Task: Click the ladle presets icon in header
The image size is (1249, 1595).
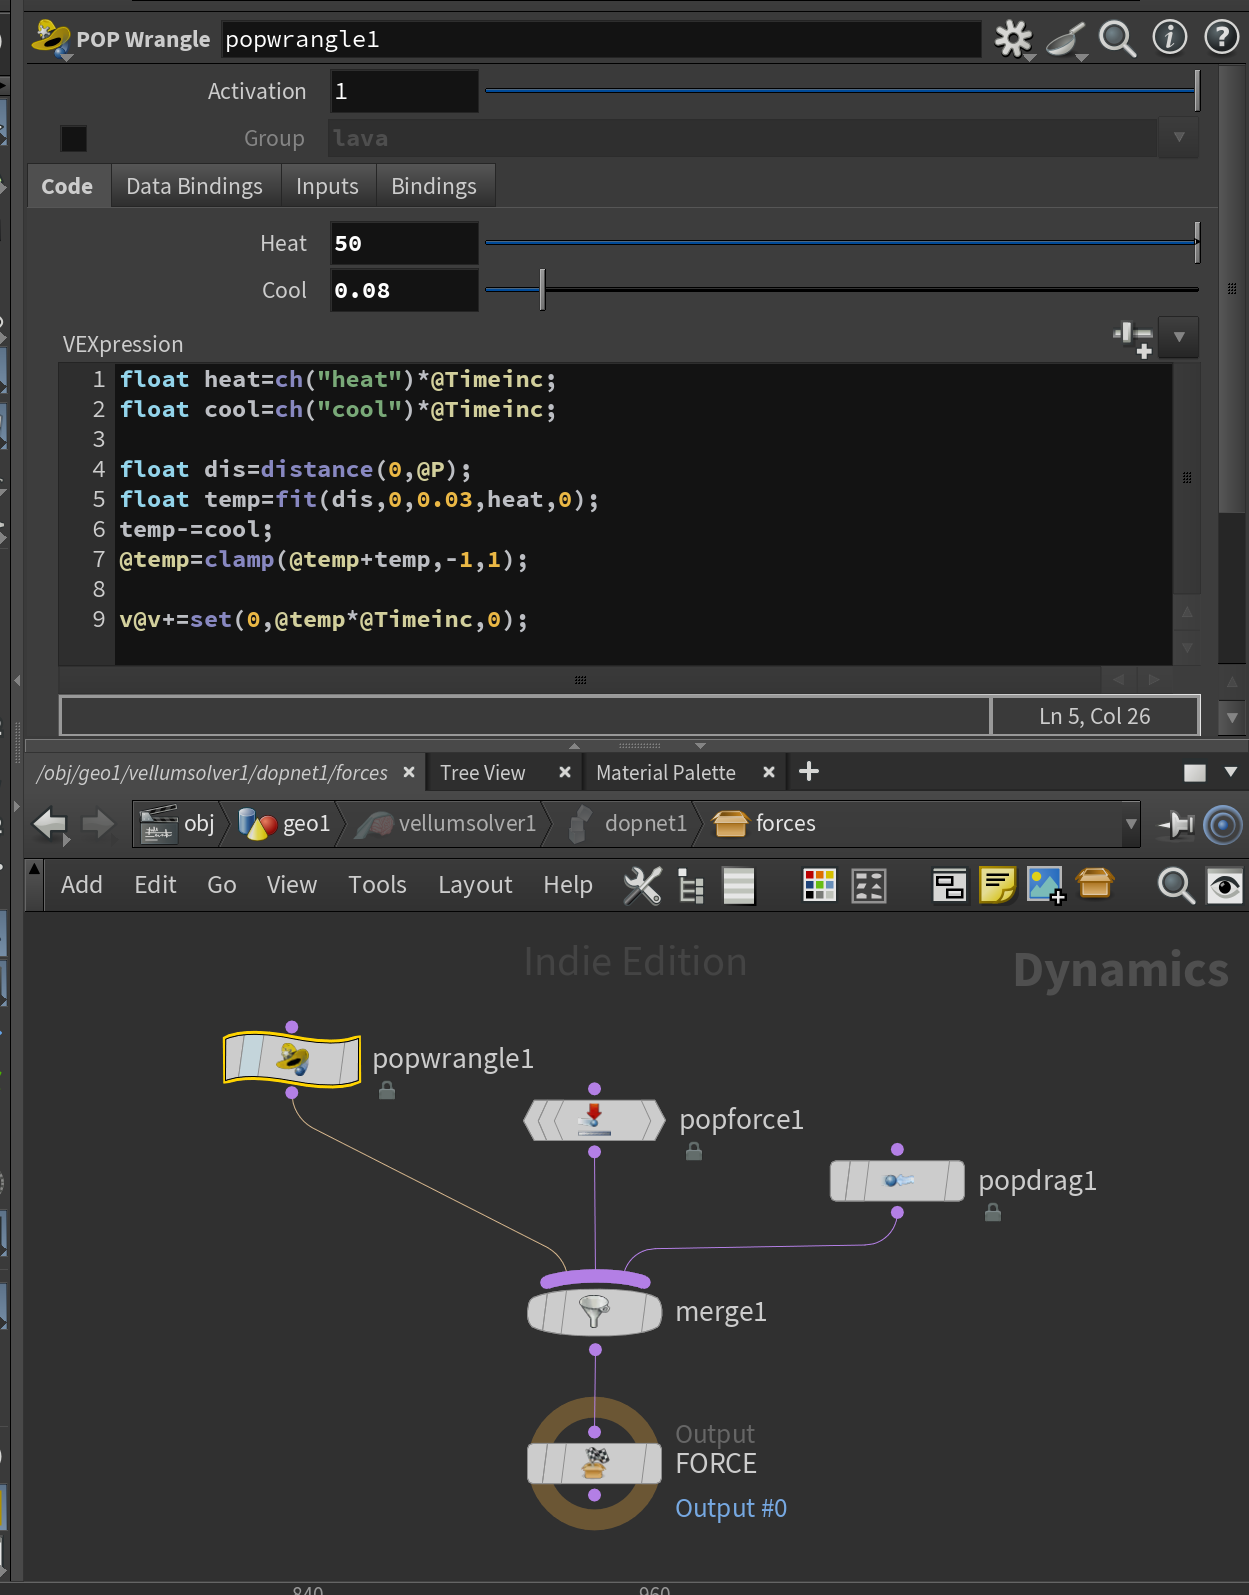Action: [1066, 40]
